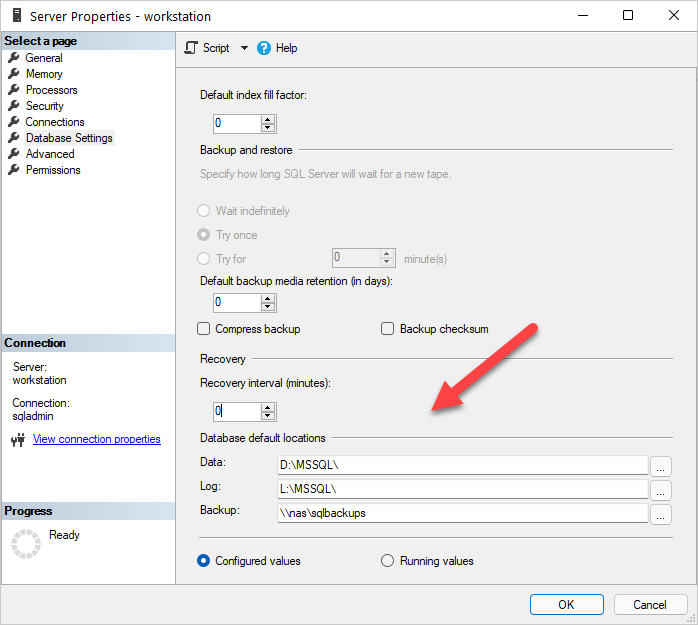This screenshot has width=698, height=625.
Task: Click the wrench icon beside Memory
Action: [x=14, y=73]
